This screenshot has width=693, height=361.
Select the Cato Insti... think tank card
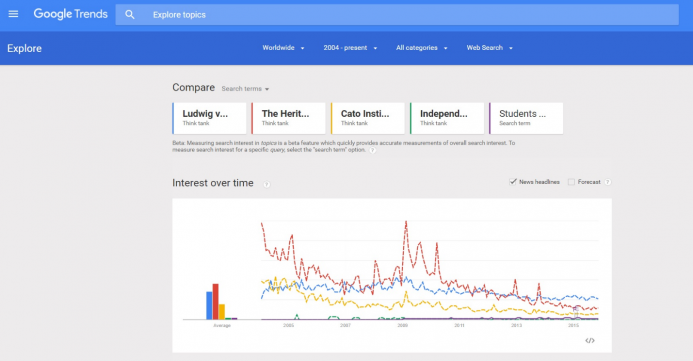pyautogui.click(x=367, y=118)
